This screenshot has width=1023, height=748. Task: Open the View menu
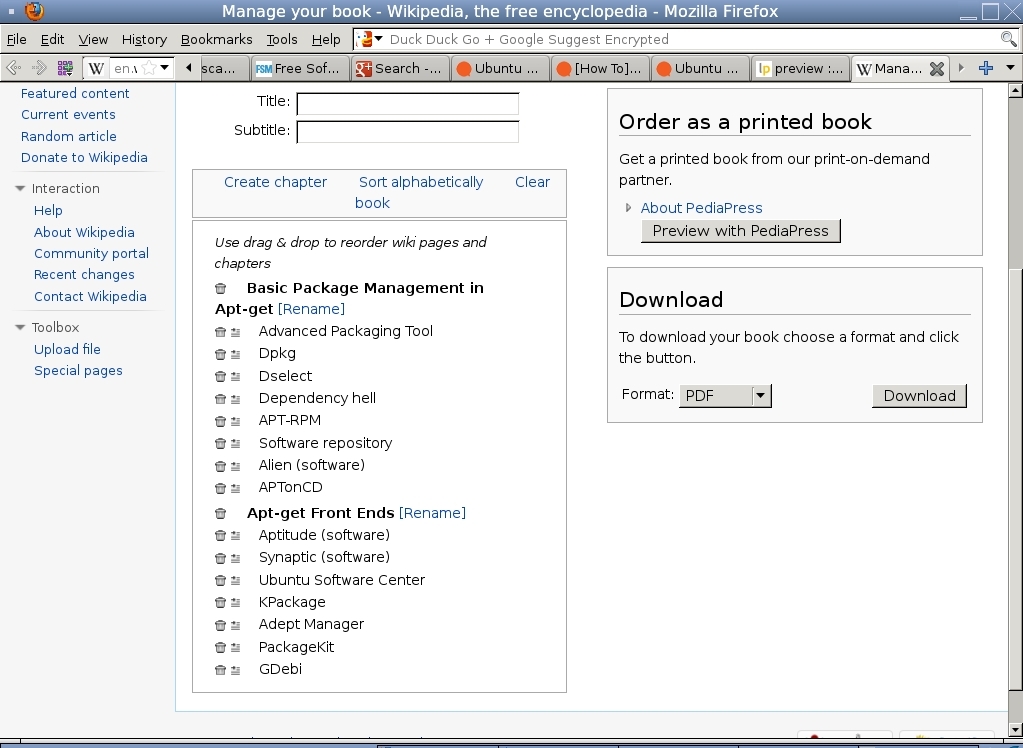click(x=93, y=40)
